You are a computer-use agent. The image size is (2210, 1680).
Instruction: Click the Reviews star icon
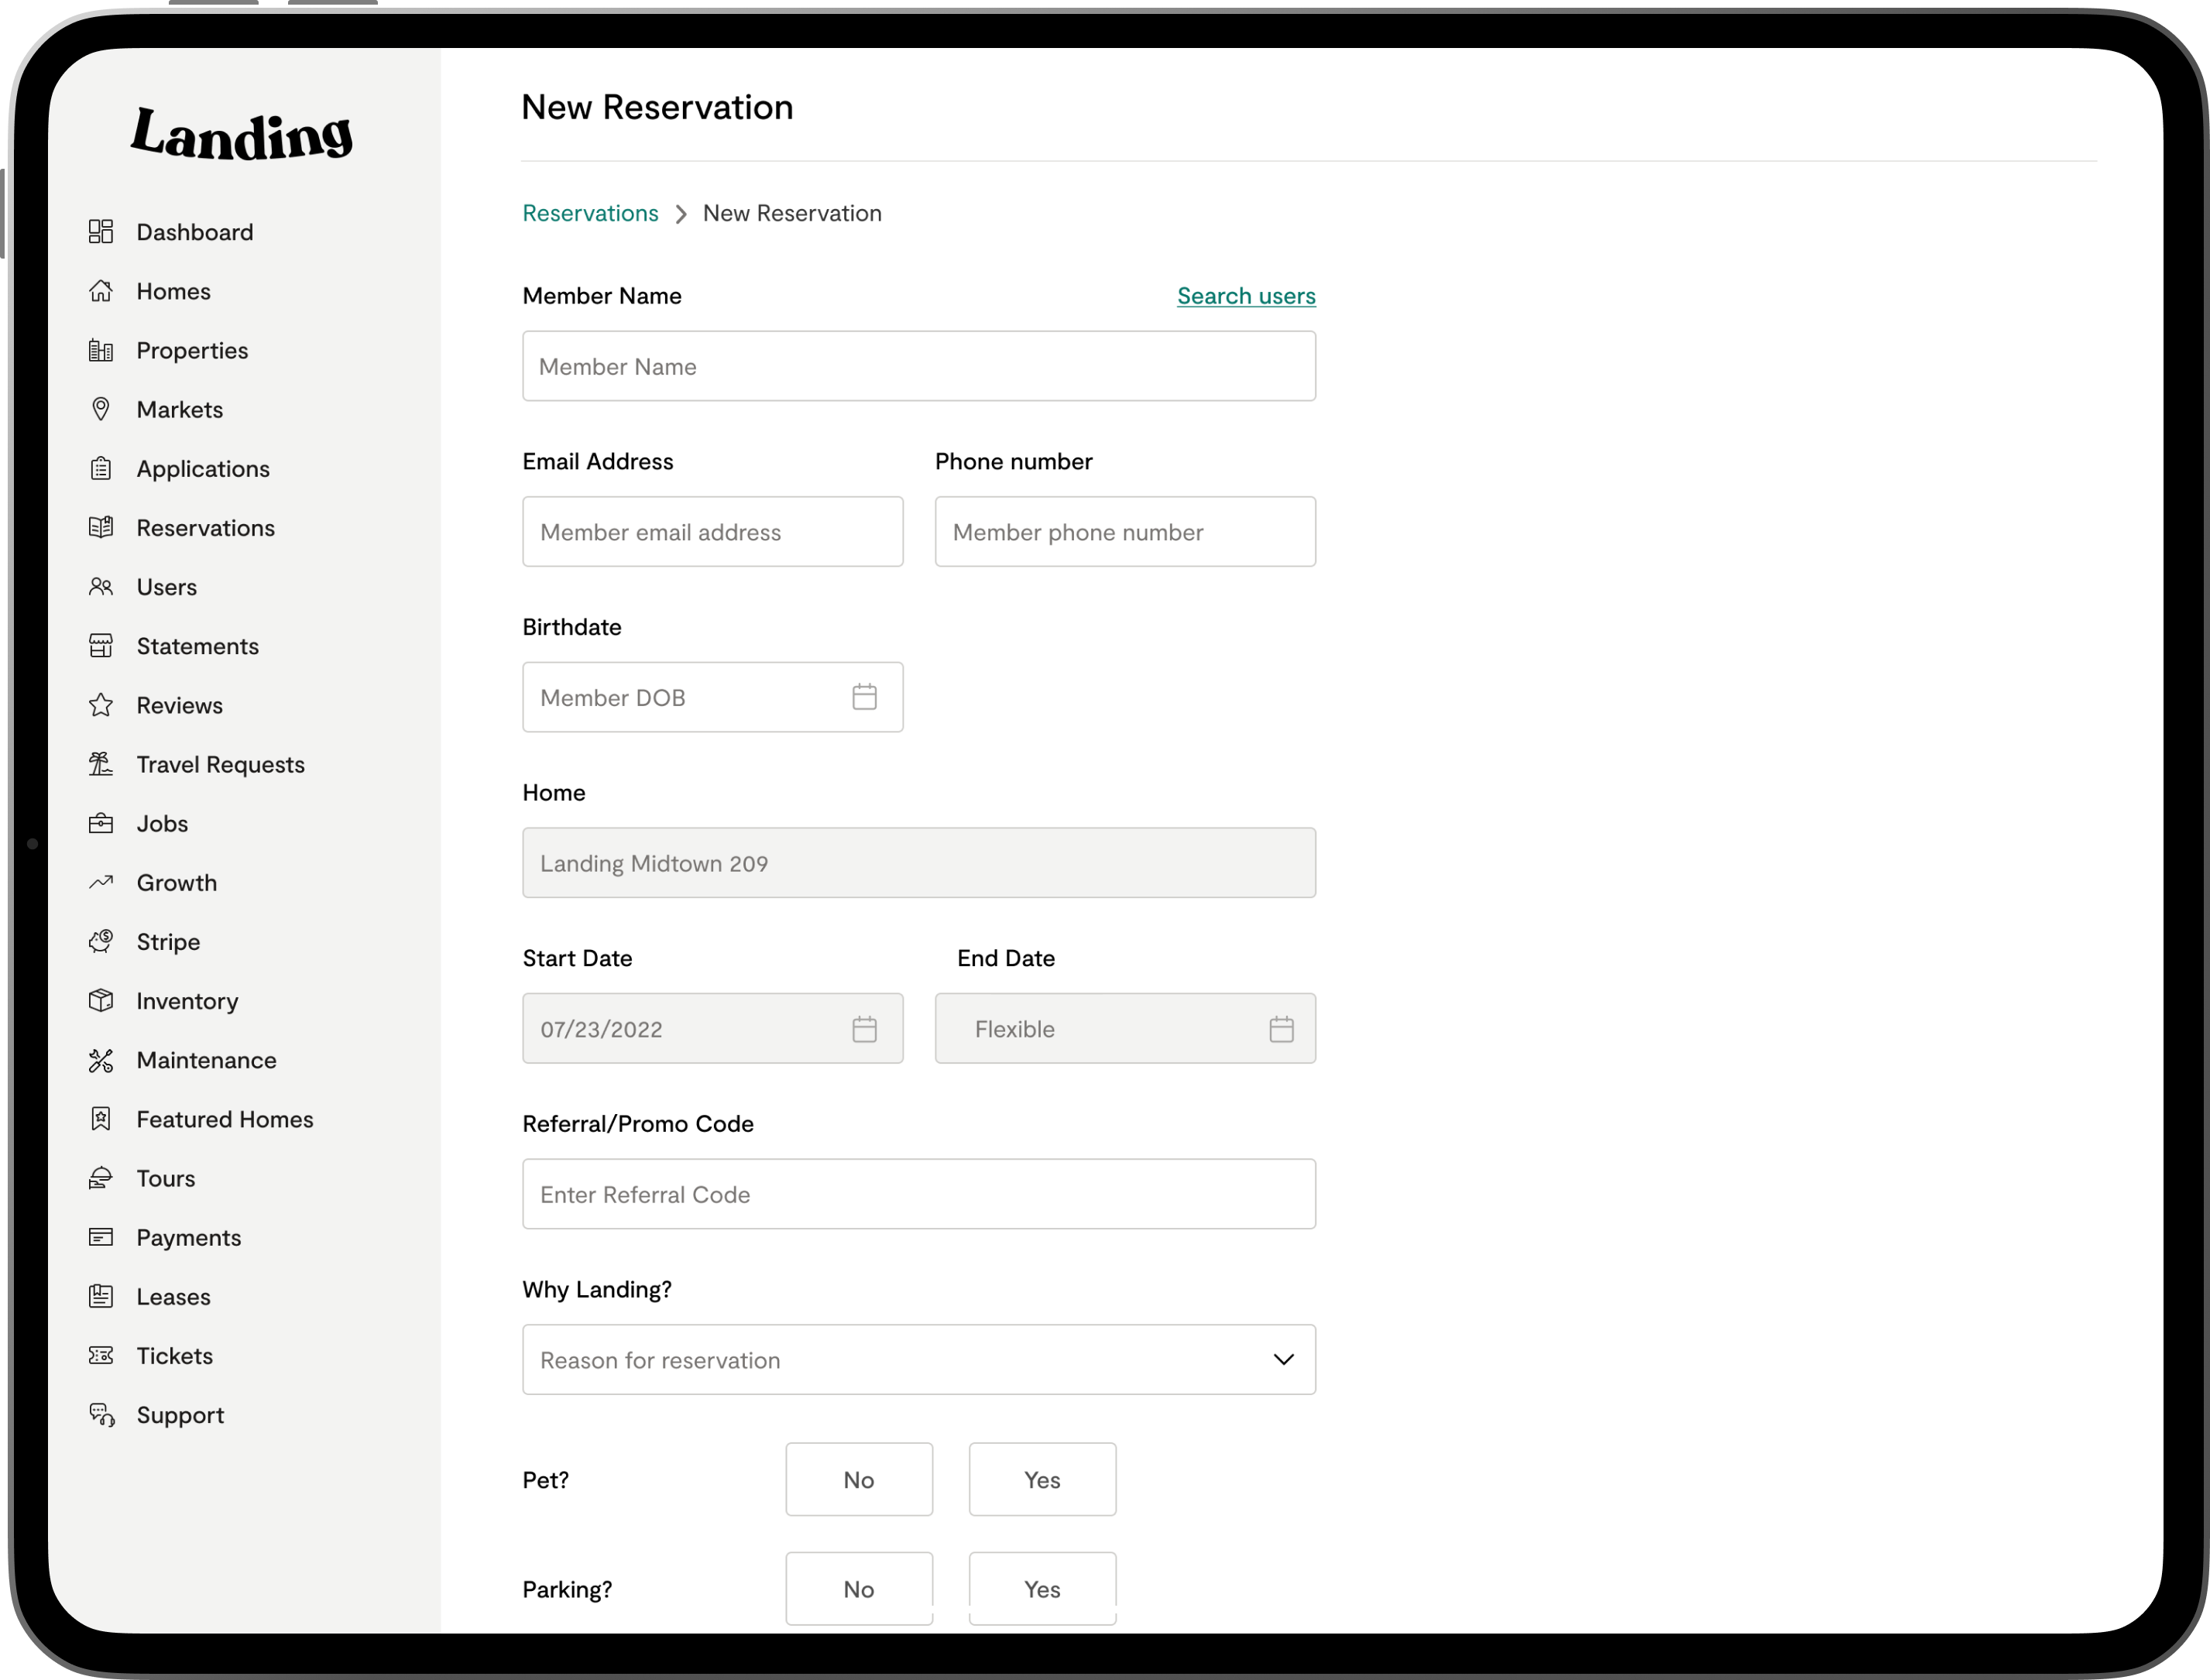pos(101,705)
